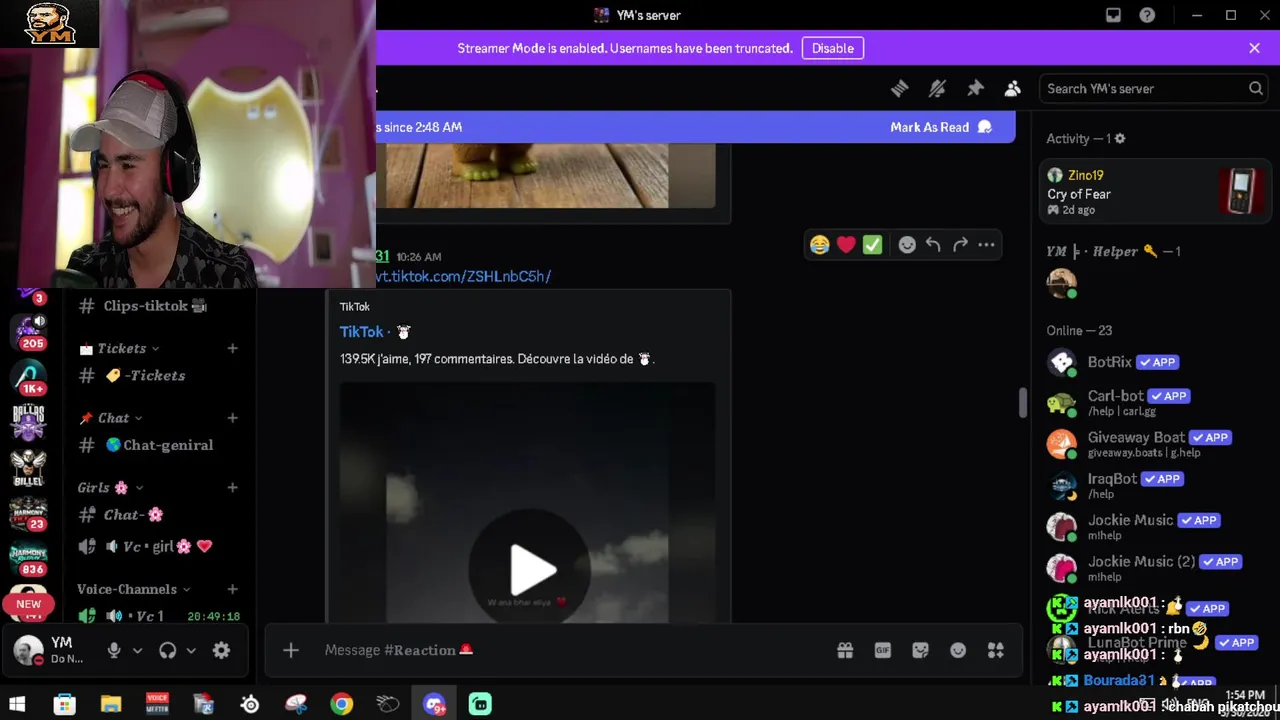
Task: Select Carl-bot in member list
Action: click(x=1154, y=403)
